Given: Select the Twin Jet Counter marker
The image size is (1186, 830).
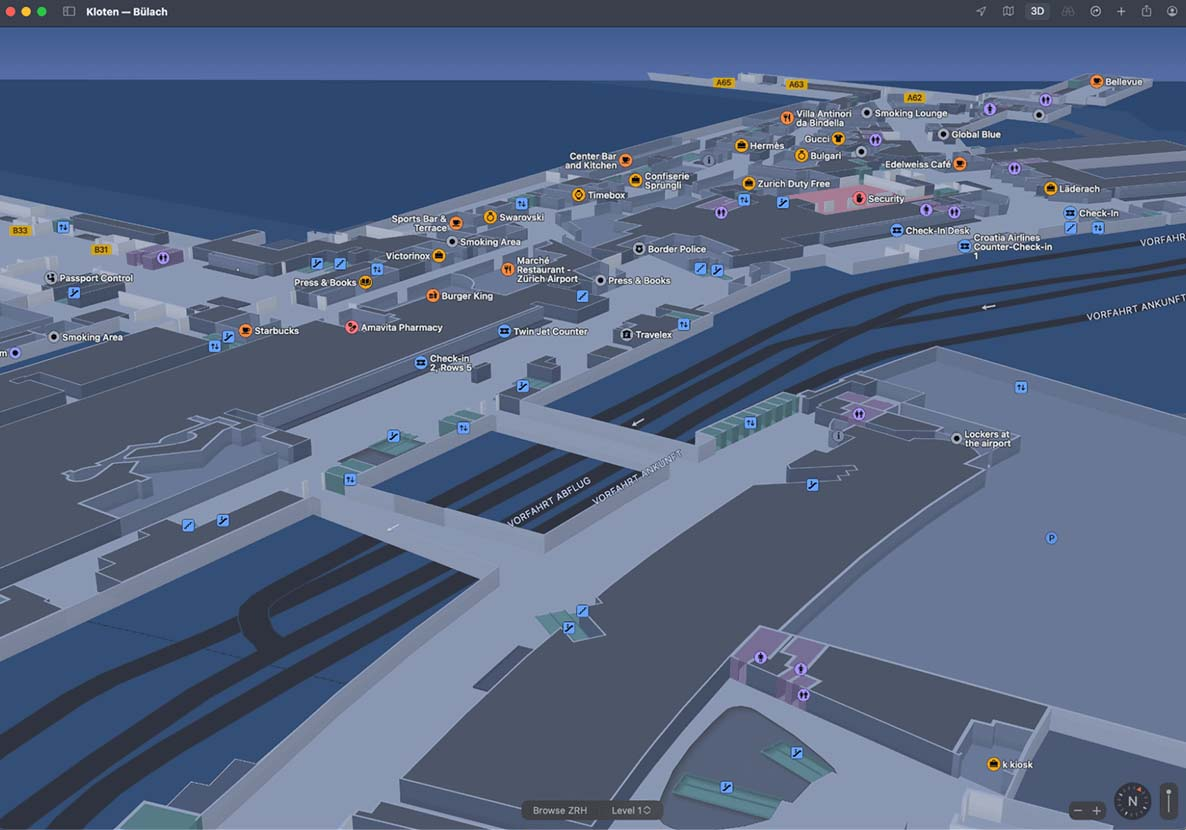Looking at the screenshot, I should click(x=505, y=331).
